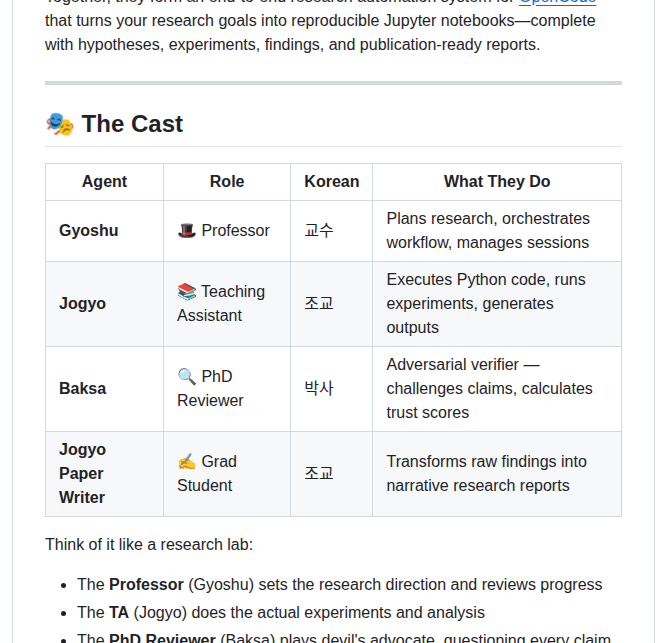Select the Jogyo agent name cell

(x=105, y=304)
